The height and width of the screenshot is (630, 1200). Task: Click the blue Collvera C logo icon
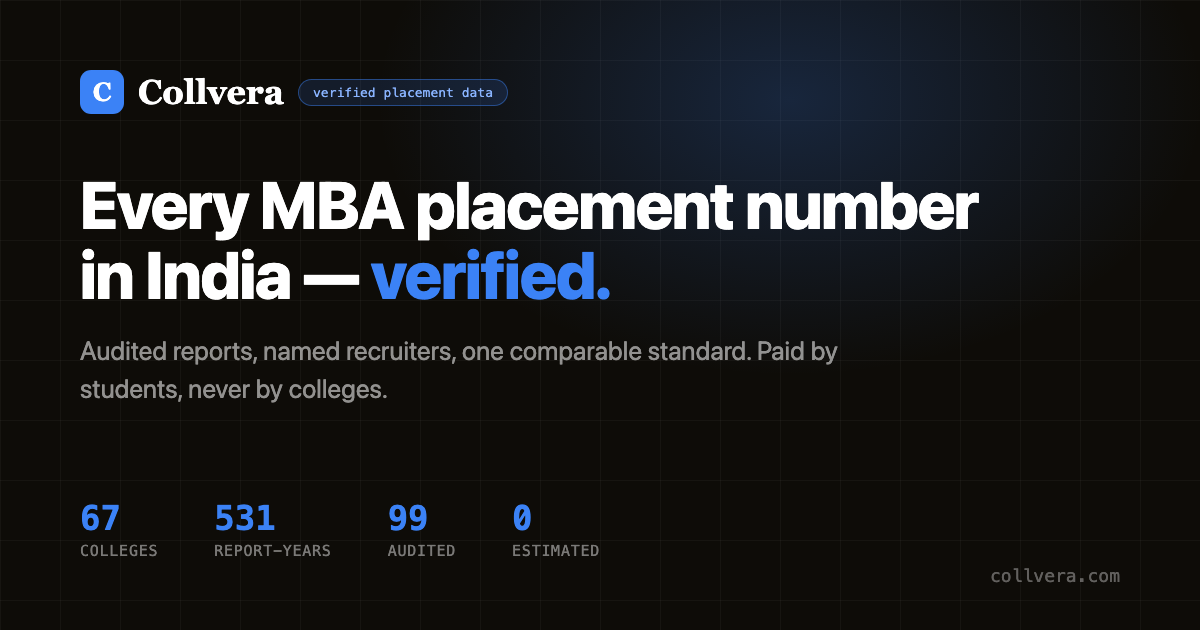pos(102,92)
